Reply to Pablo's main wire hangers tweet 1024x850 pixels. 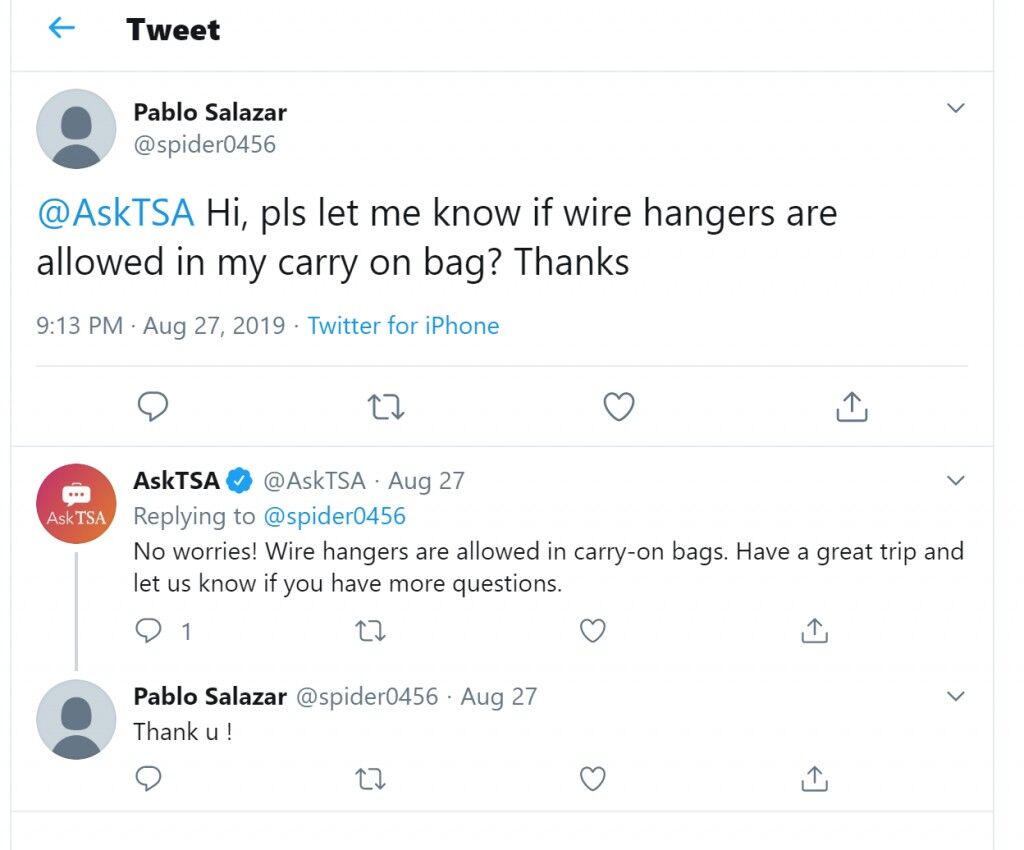153,406
